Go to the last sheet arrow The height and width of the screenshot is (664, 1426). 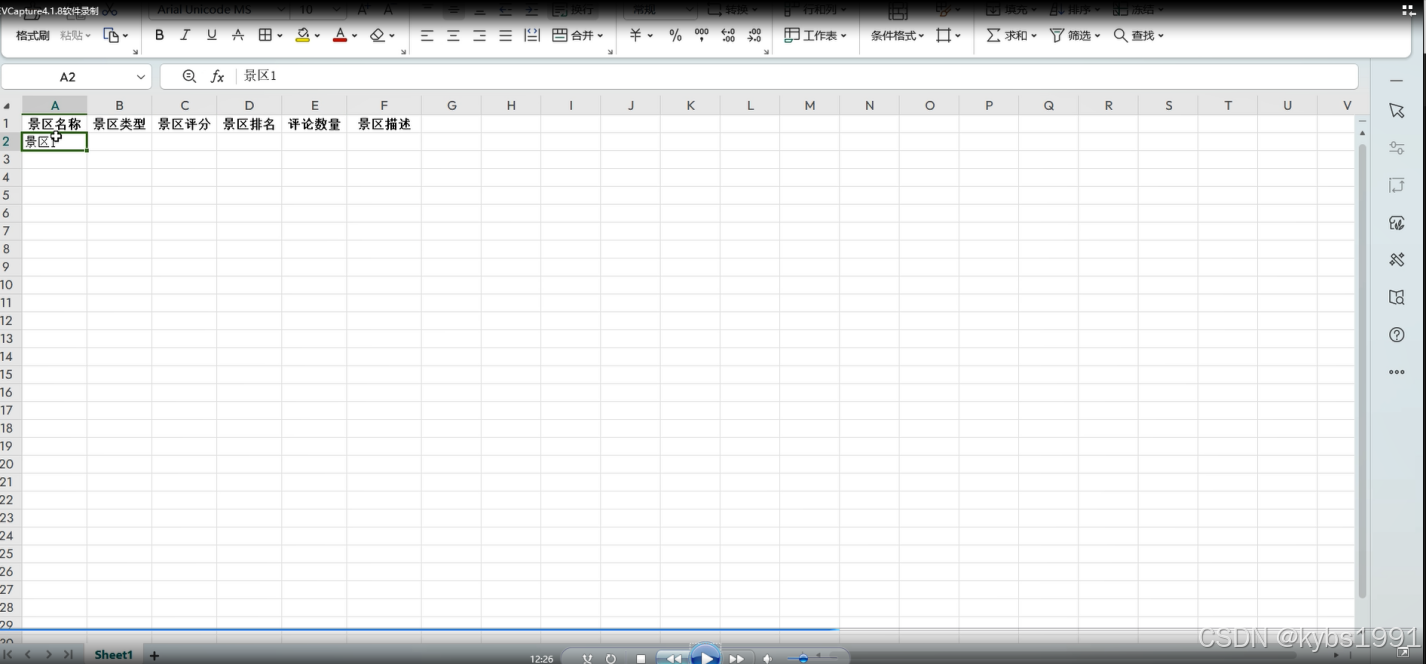[x=68, y=655]
